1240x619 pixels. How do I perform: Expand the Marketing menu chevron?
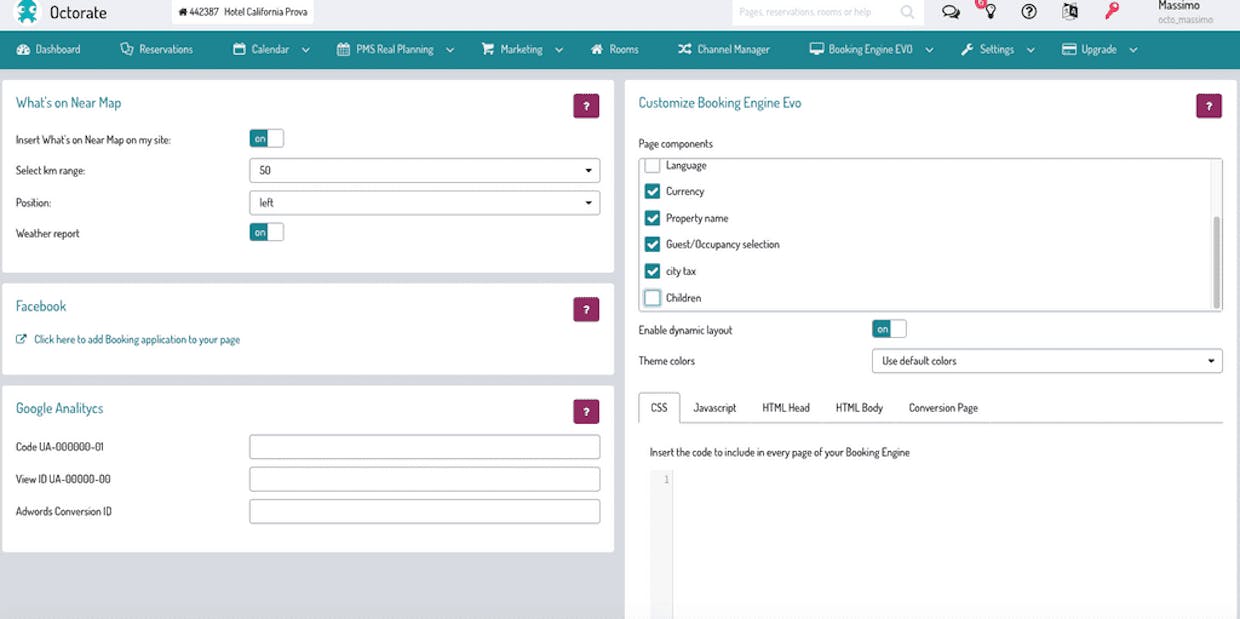point(559,50)
